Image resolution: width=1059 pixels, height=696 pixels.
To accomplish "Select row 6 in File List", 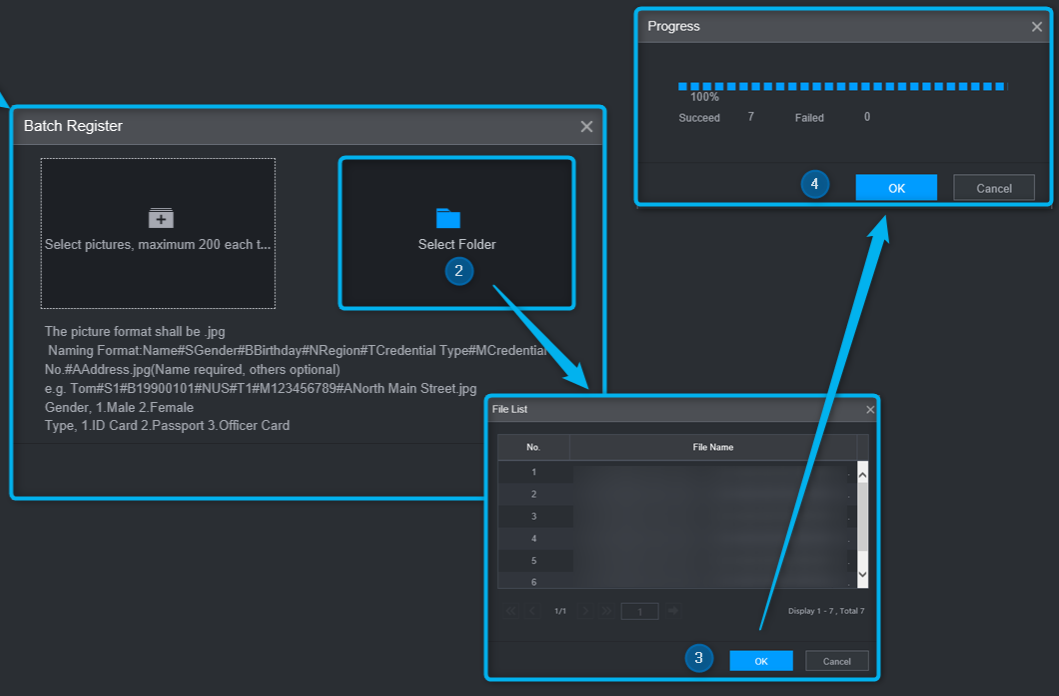I will tap(677, 581).
